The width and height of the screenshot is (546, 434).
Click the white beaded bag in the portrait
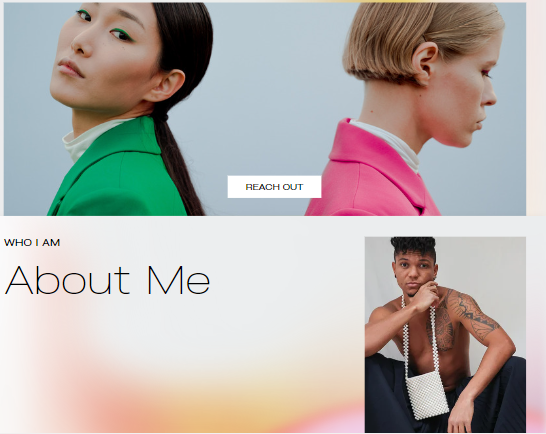[x=427, y=394]
